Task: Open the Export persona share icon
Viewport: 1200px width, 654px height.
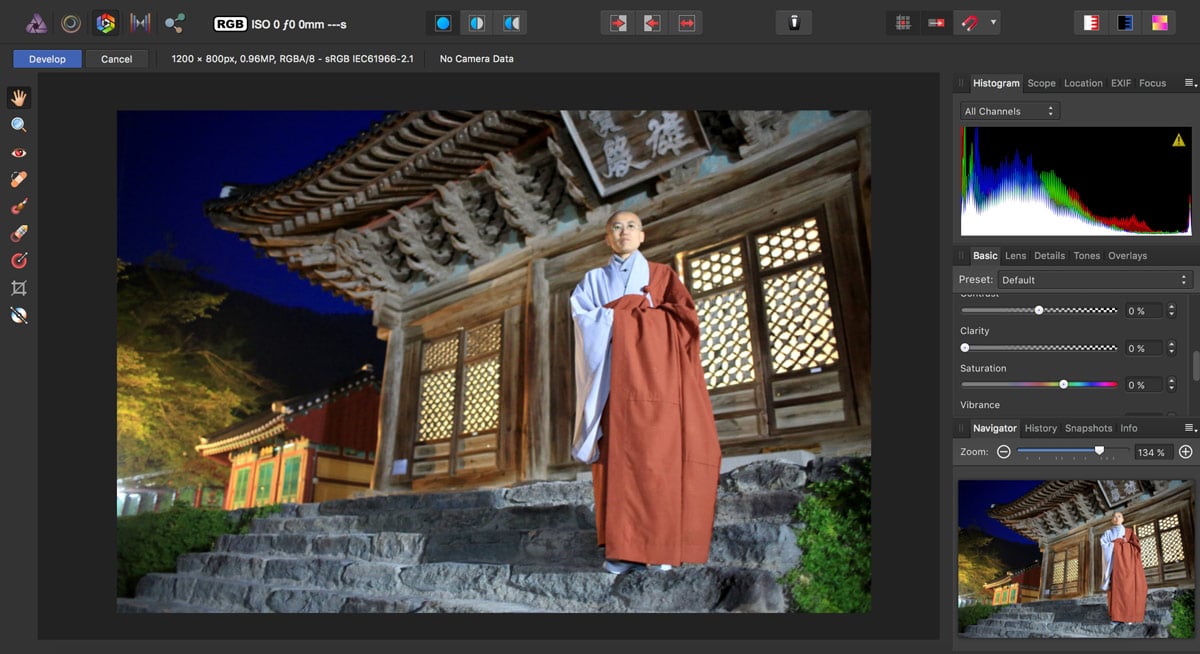Action: pos(175,23)
